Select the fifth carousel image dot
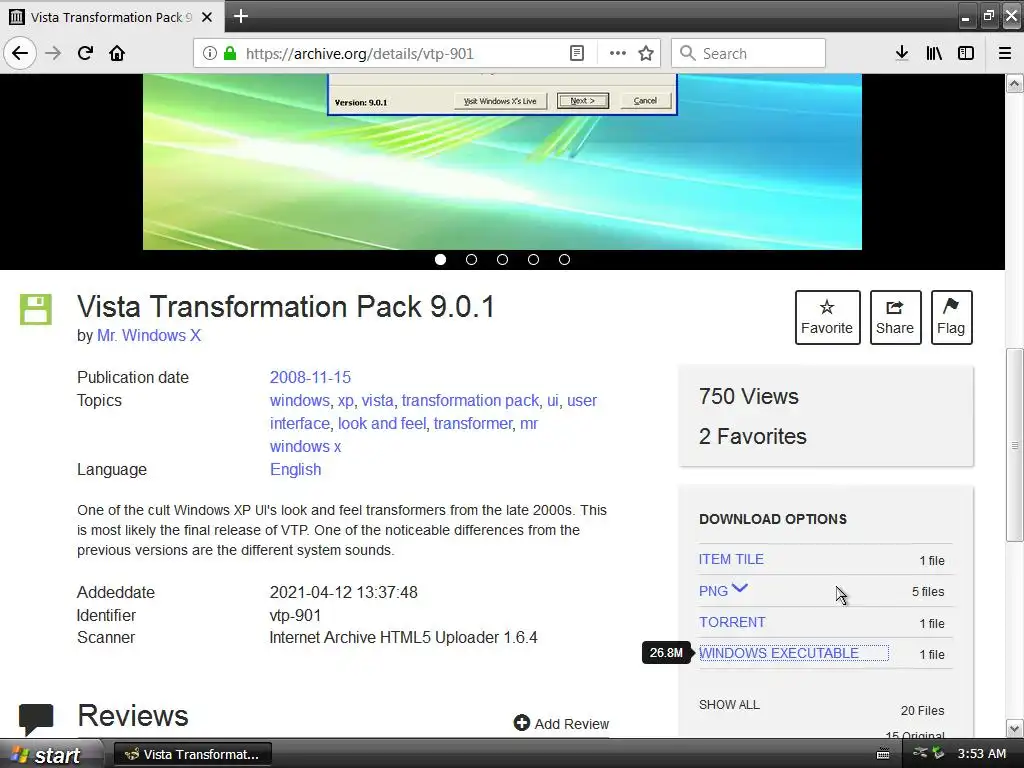 tap(564, 260)
